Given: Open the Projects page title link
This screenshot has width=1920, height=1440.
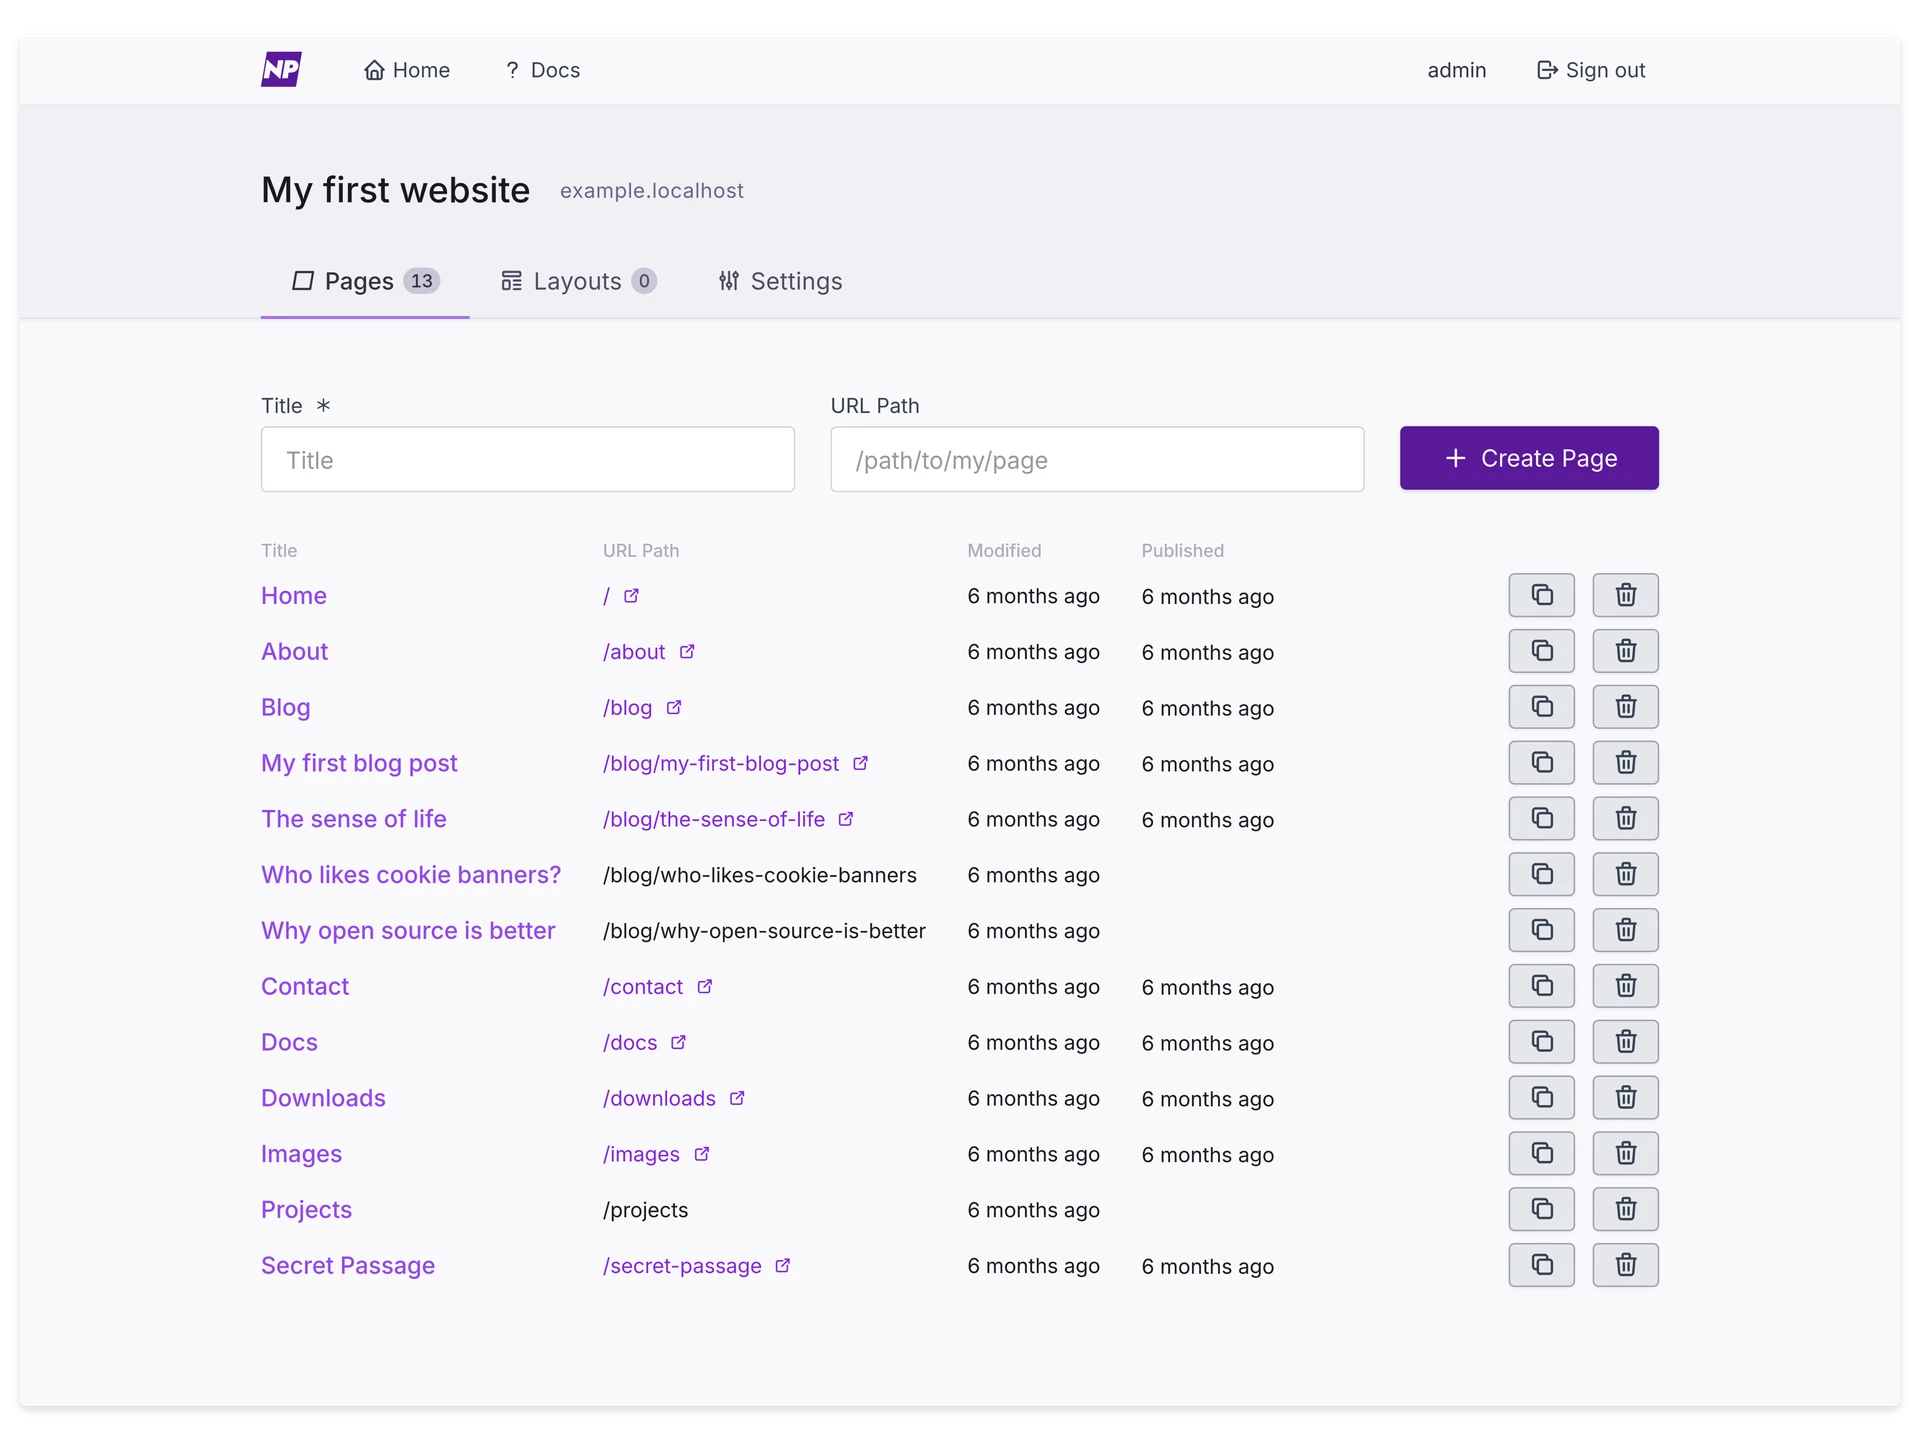Looking at the screenshot, I should (x=306, y=1209).
